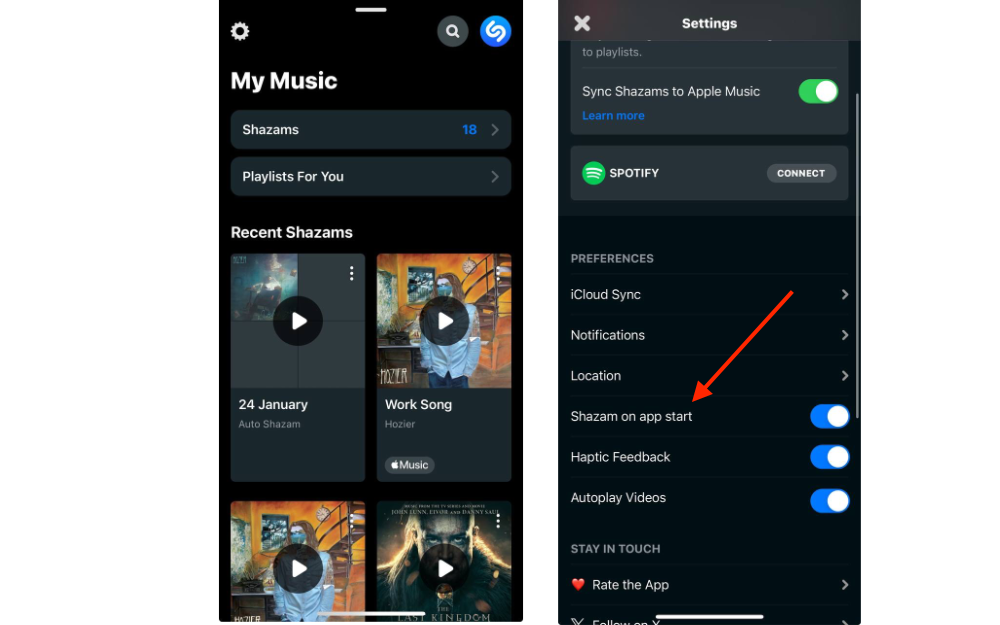Tap the blue Shazam logo button
The width and height of the screenshot is (1000, 625).
[x=496, y=31]
